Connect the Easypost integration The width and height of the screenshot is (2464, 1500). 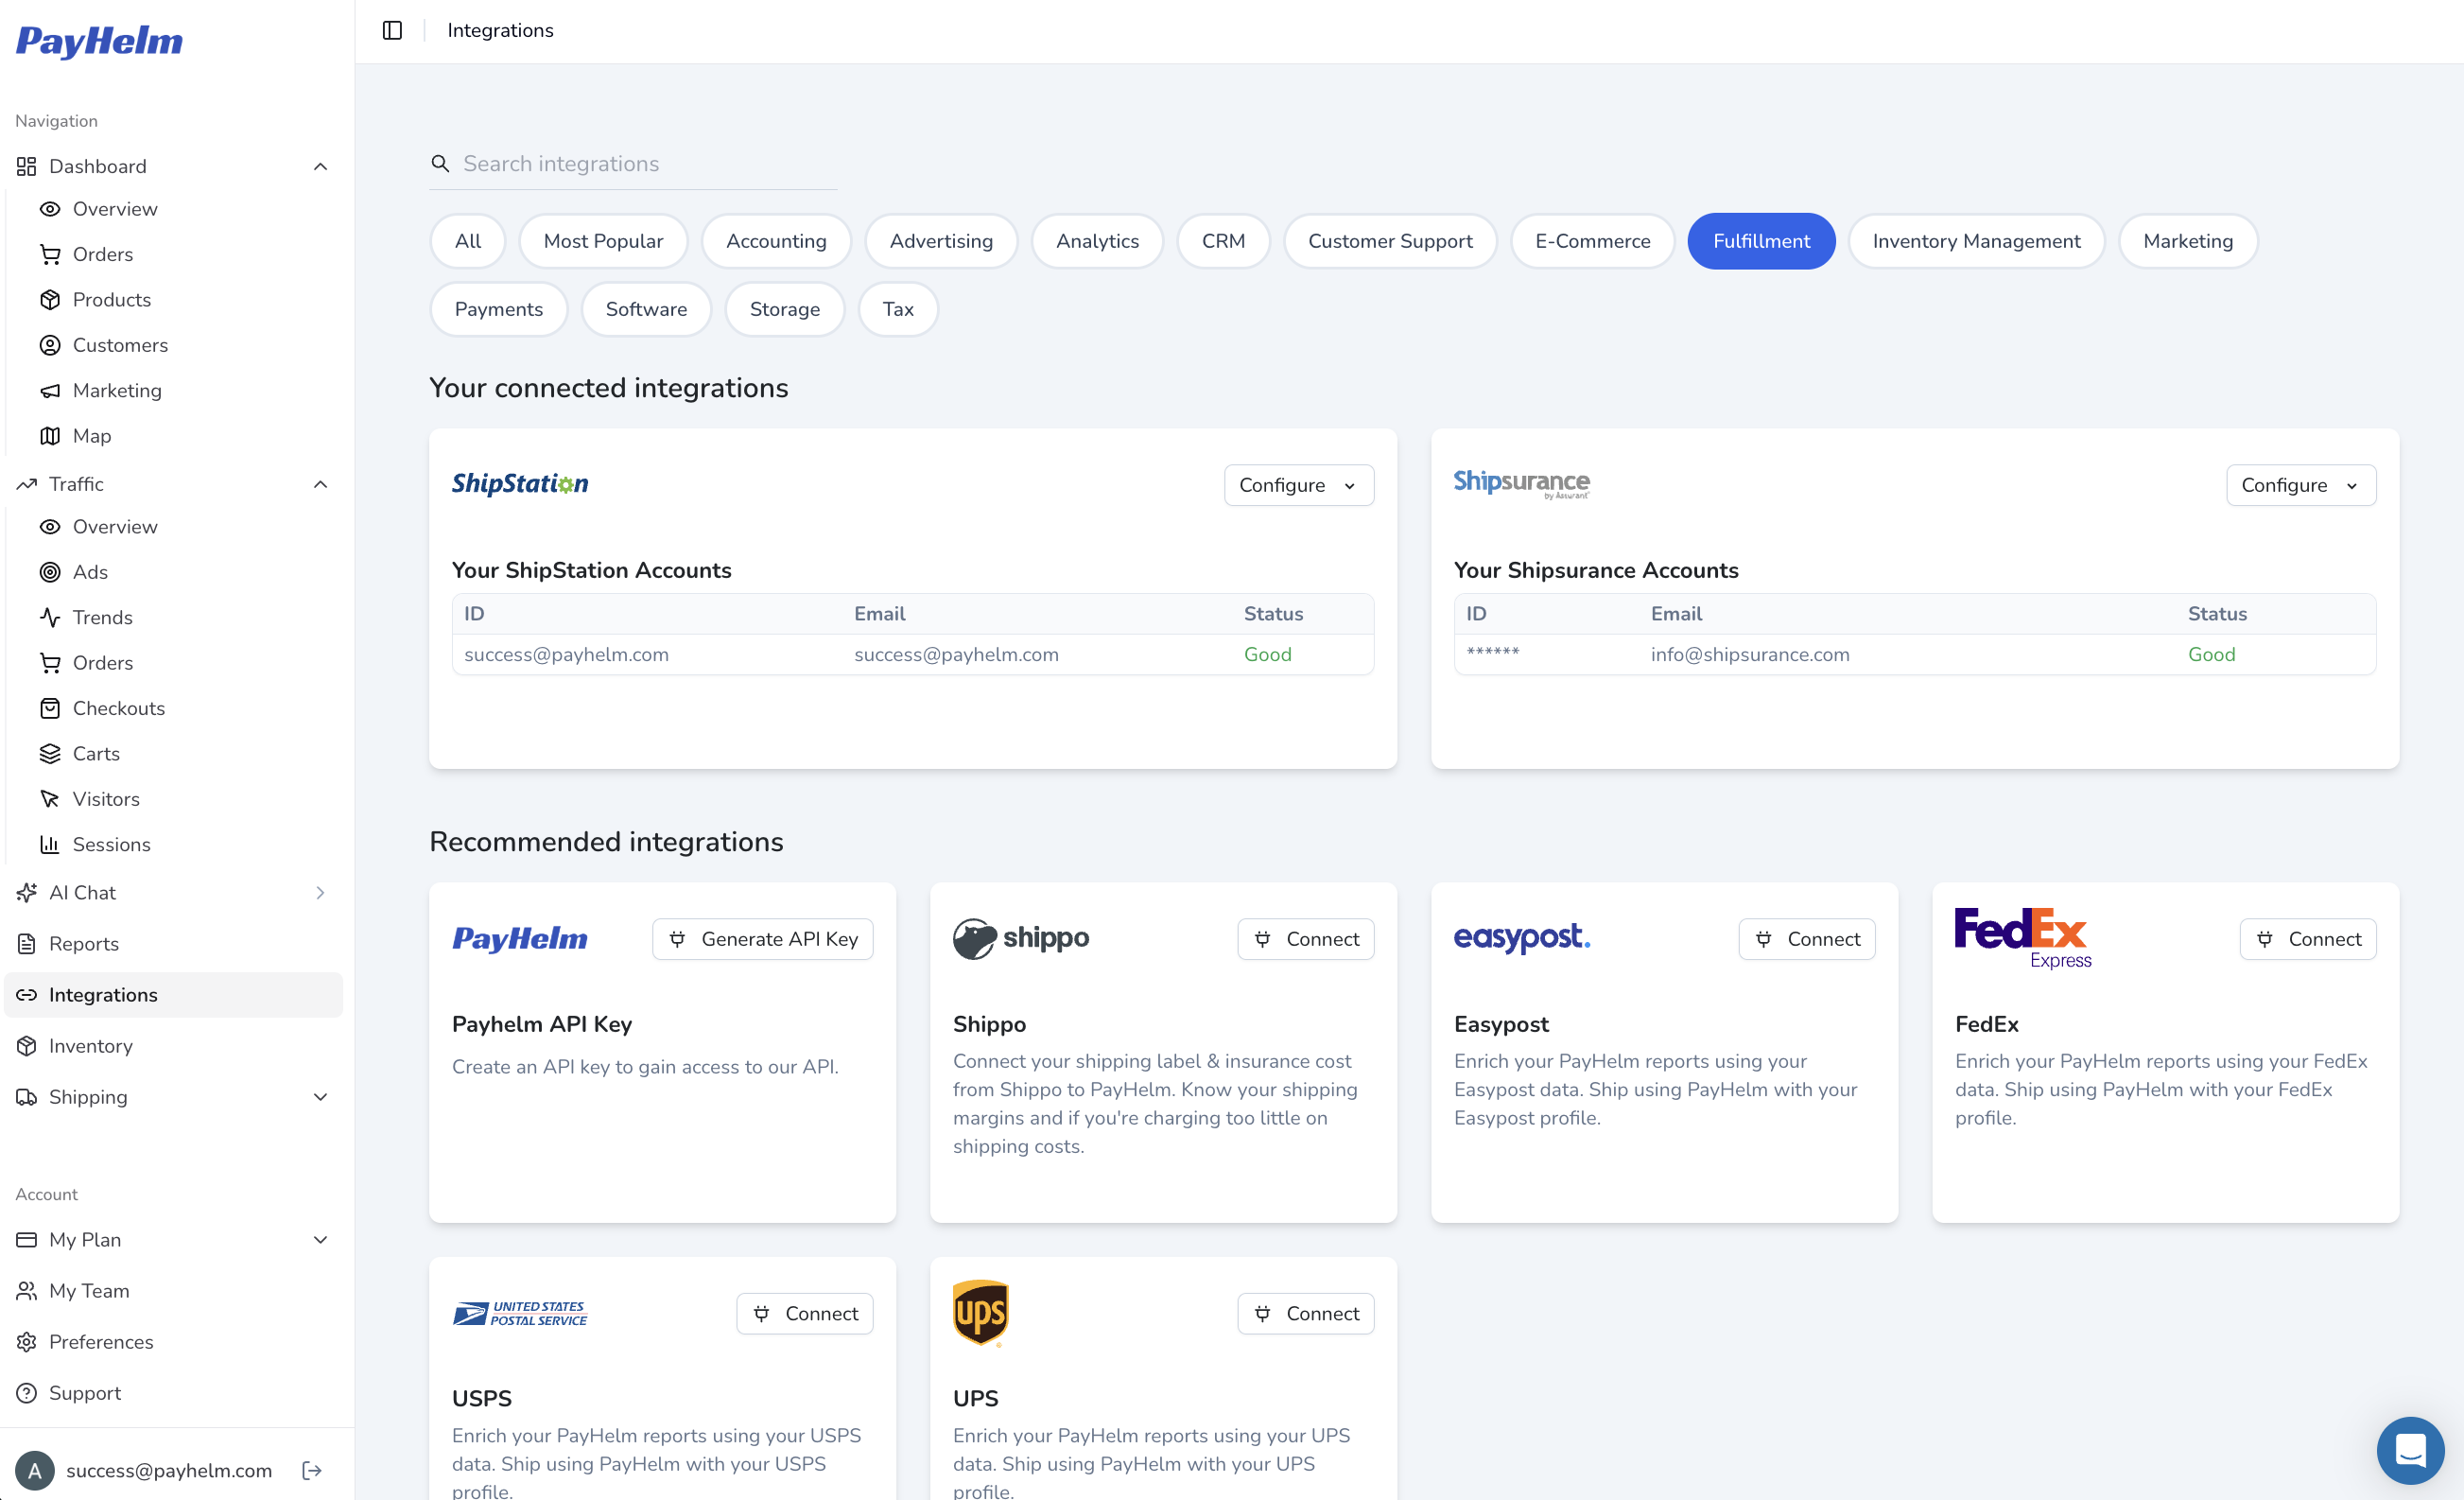click(1806, 939)
